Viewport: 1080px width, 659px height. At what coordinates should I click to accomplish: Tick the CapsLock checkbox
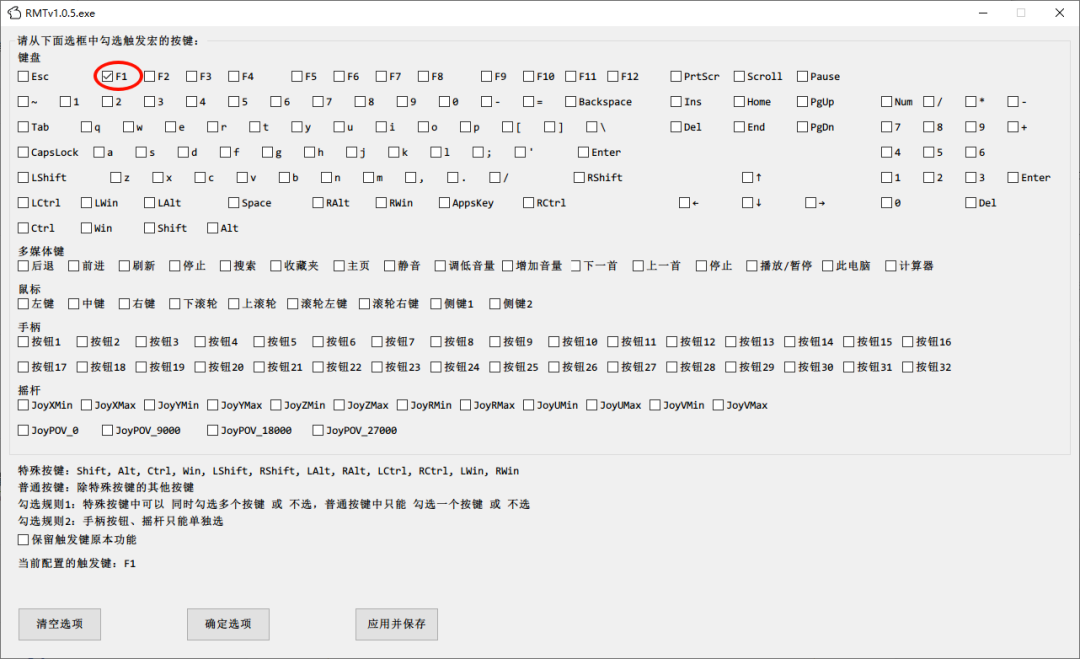click(x=24, y=152)
